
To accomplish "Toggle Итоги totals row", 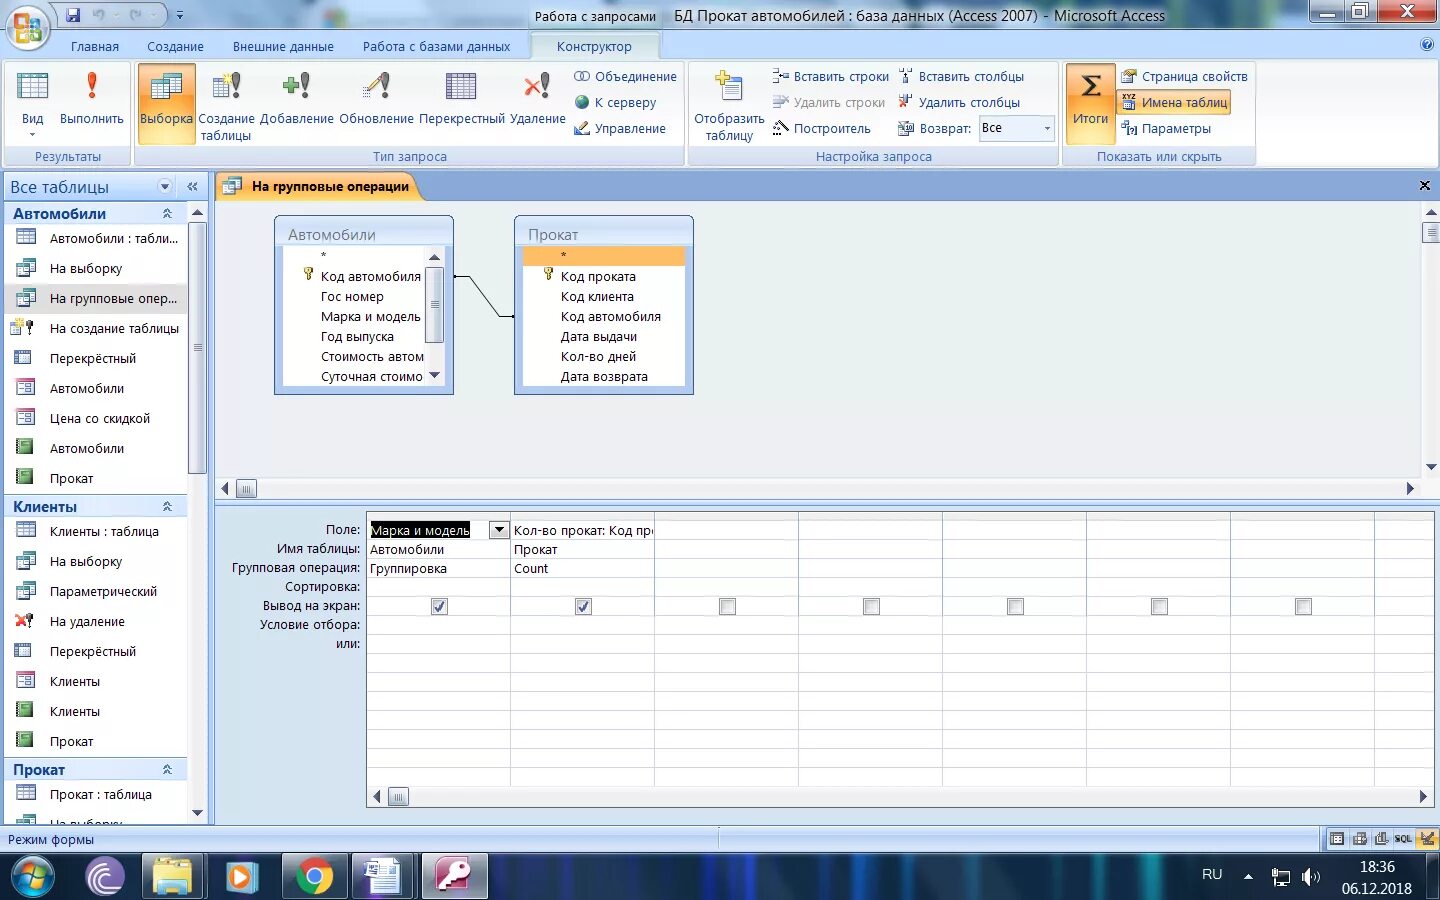I will [x=1090, y=103].
